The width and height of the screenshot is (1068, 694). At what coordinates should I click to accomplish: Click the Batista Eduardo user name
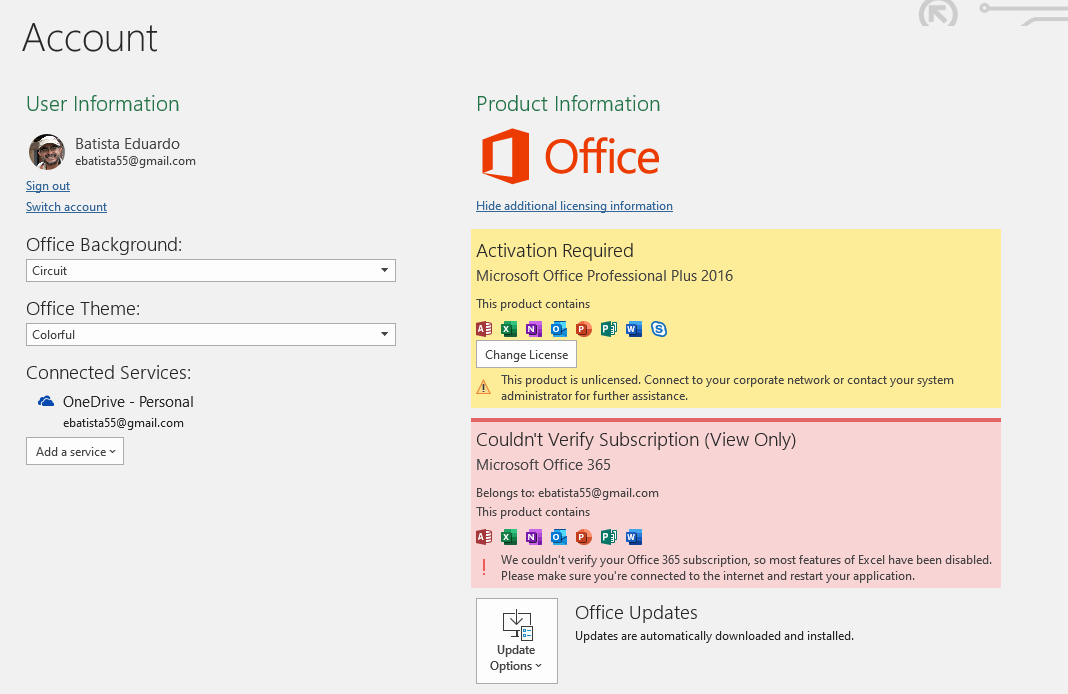coord(127,144)
